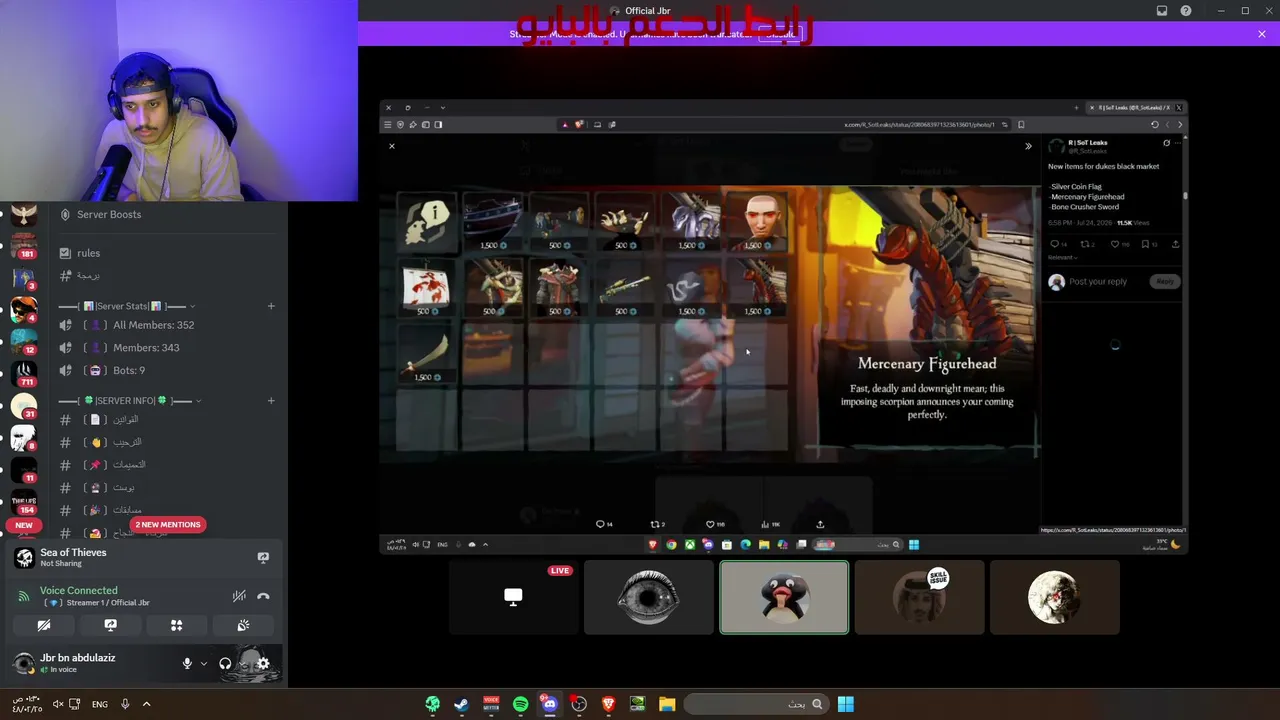The width and height of the screenshot is (1280, 720).
Task: Open the Discord inbox icon
Action: (x=1162, y=11)
